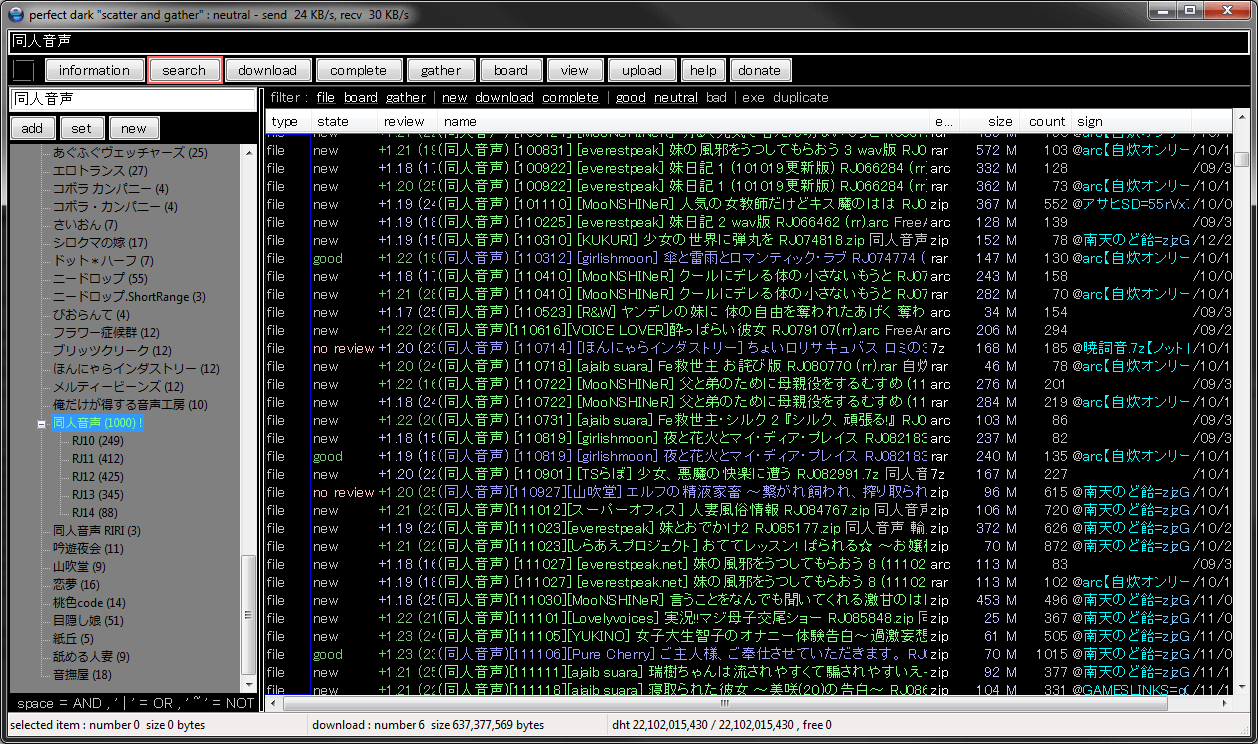Screen dimensions: 1258x744
Task: Sort results by the size column header
Action: [x=1000, y=122]
